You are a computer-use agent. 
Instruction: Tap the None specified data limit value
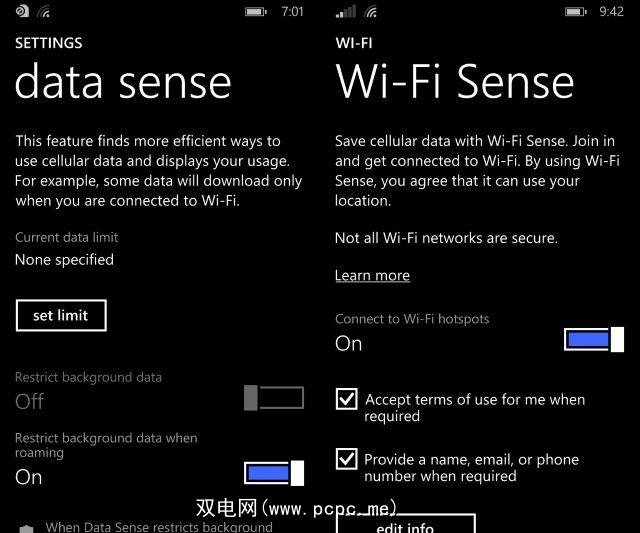64,259
